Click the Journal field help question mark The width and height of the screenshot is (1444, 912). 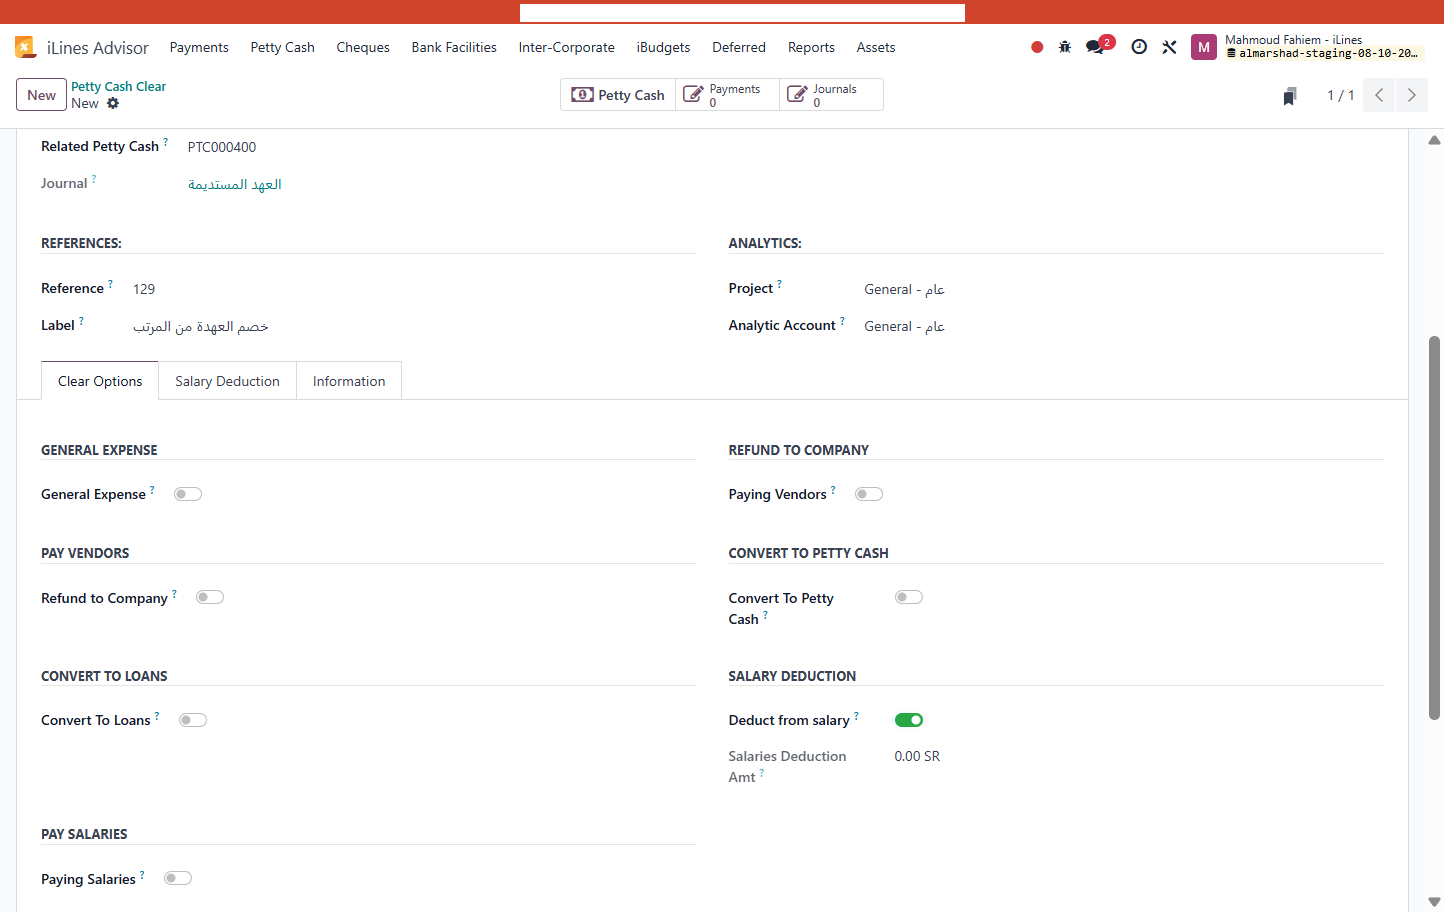(94, 179)
